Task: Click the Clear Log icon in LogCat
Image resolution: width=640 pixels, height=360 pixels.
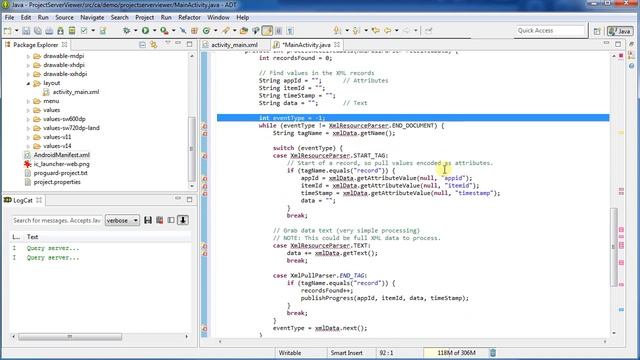Action: pos(159,220)
